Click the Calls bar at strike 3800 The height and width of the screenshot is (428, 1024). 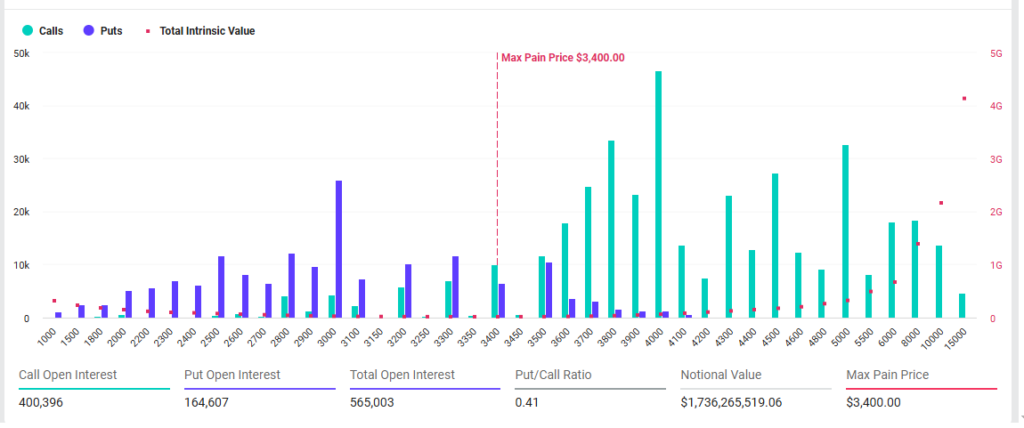(611, 229)
